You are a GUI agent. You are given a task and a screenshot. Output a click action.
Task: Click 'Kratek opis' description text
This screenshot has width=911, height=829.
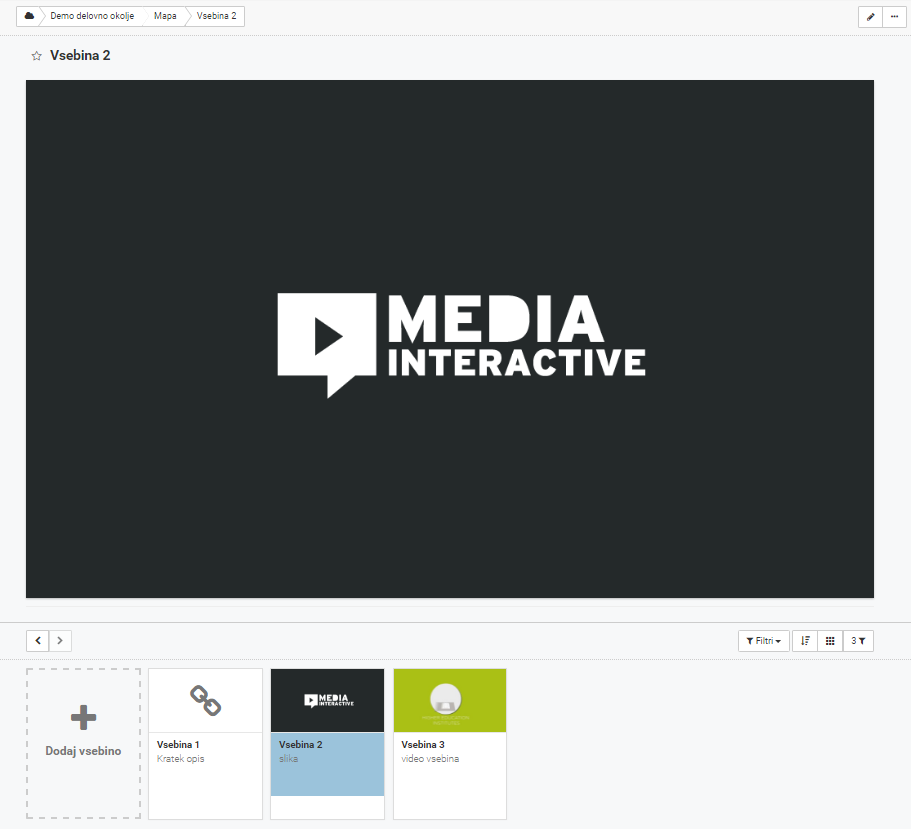coord(181,759)
